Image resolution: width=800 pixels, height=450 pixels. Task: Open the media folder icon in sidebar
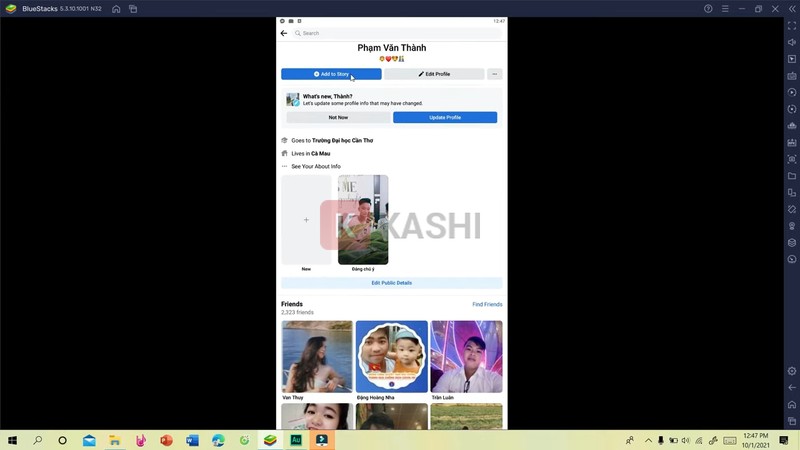point(792,176)
